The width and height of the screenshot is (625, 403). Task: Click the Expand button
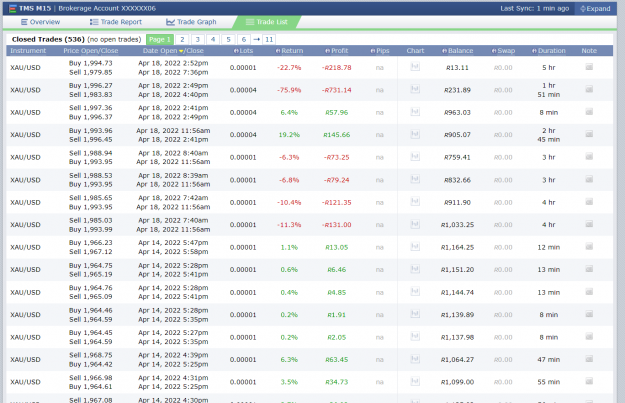click(595, 8)
